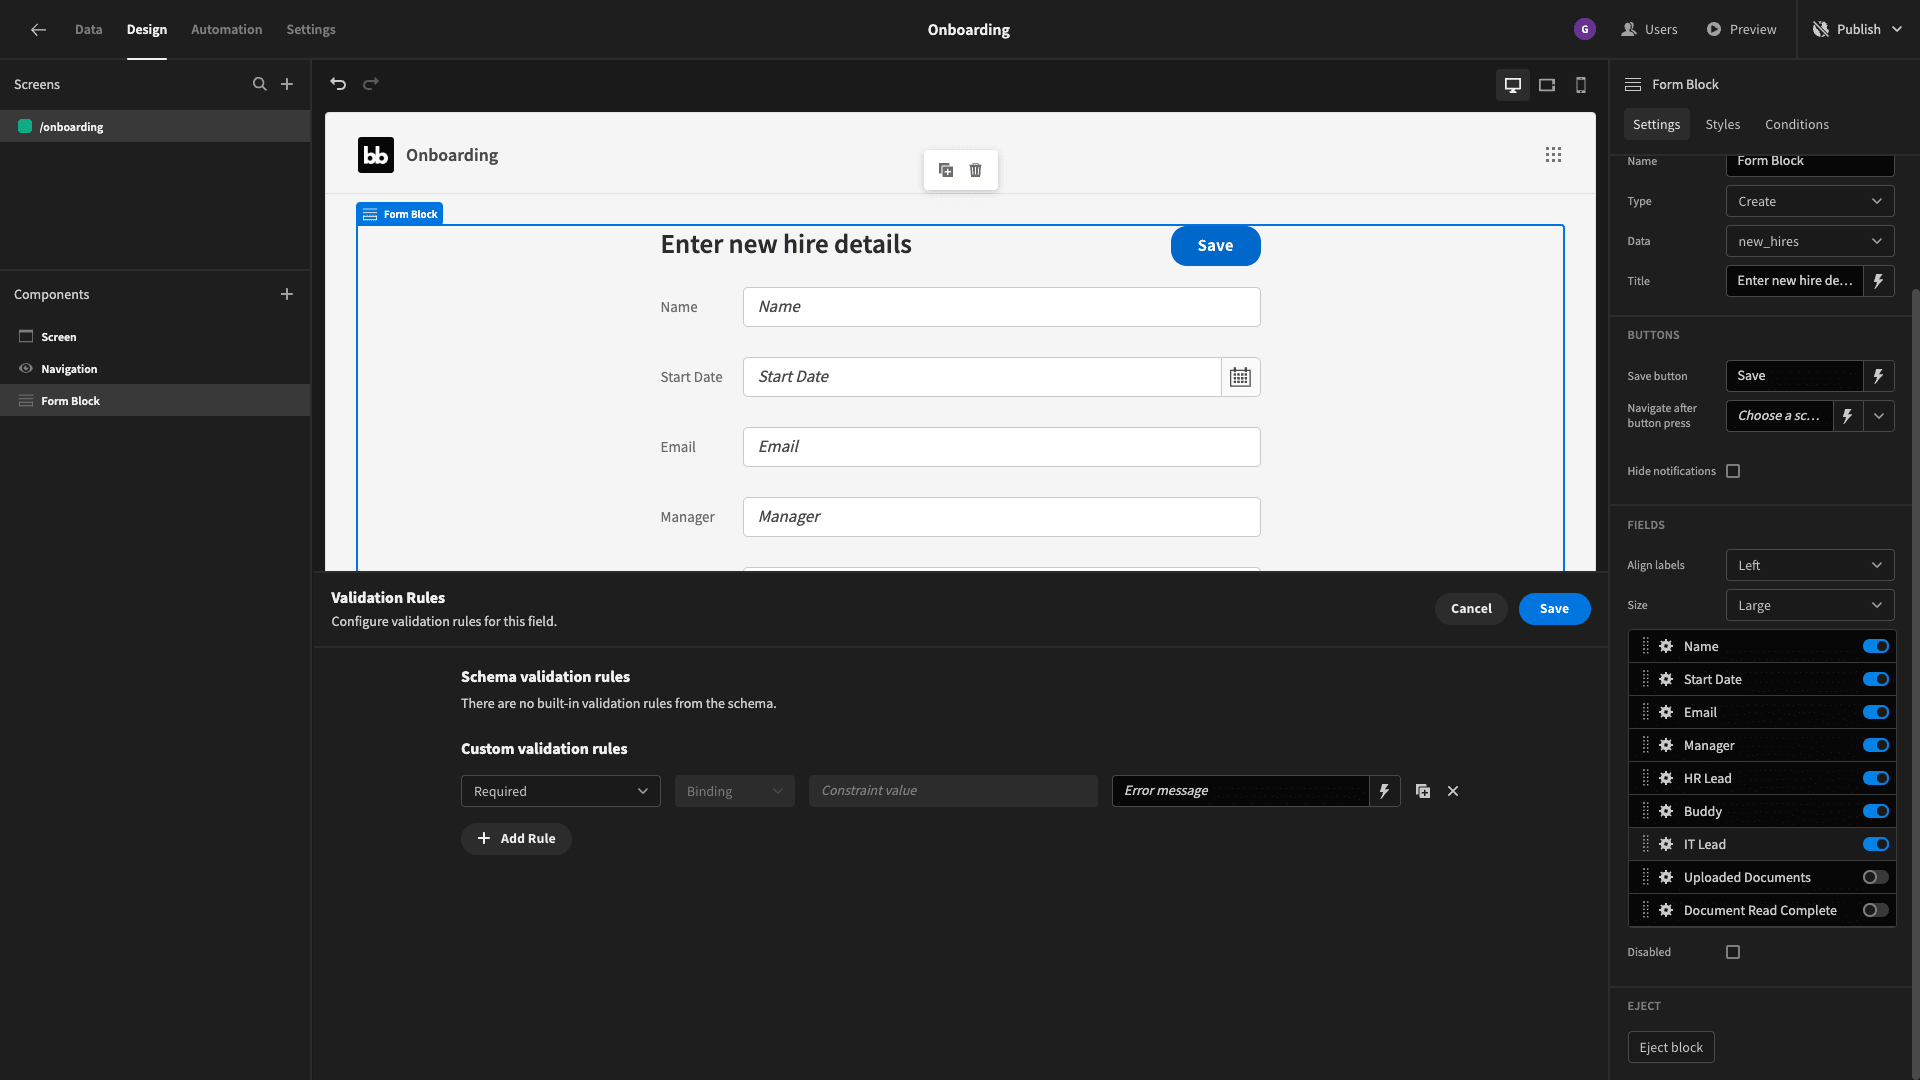Viewport: 1920px width, 1080px height.
Task: Open the Users button
Action: (x=1649, y=30)
